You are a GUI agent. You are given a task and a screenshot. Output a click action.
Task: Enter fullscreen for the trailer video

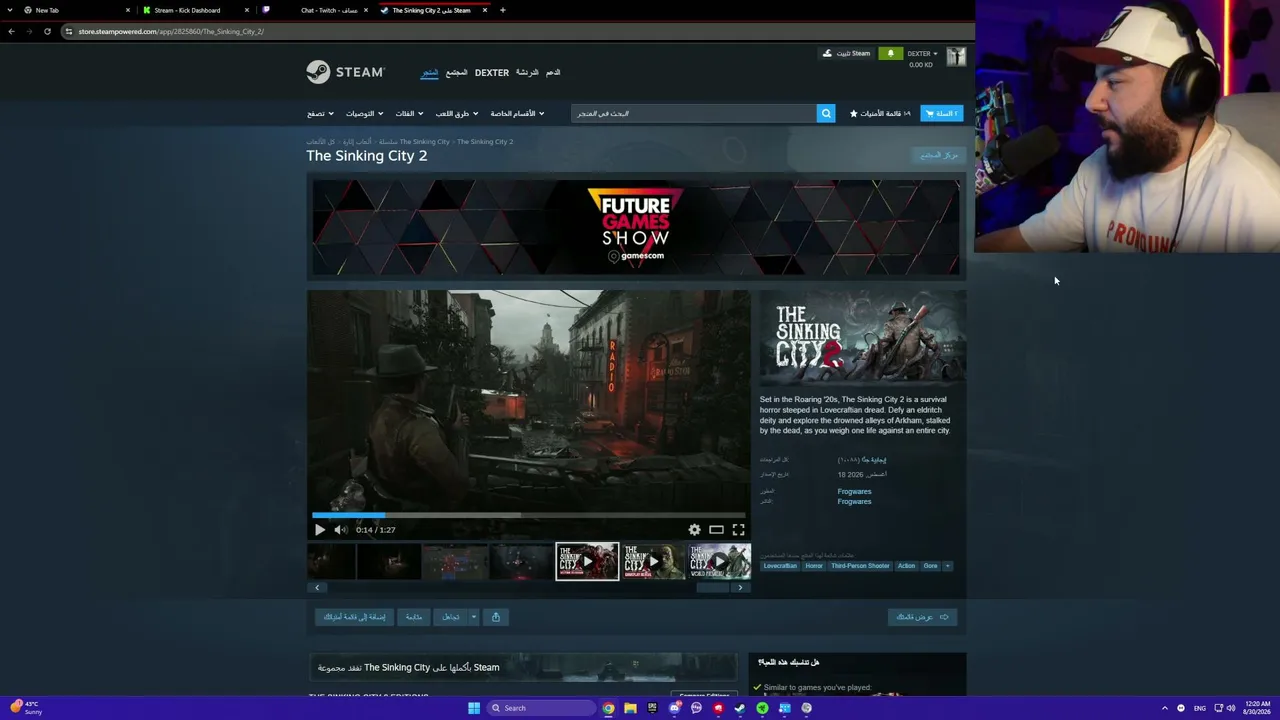pyautogui.click(x=738, y=530)
